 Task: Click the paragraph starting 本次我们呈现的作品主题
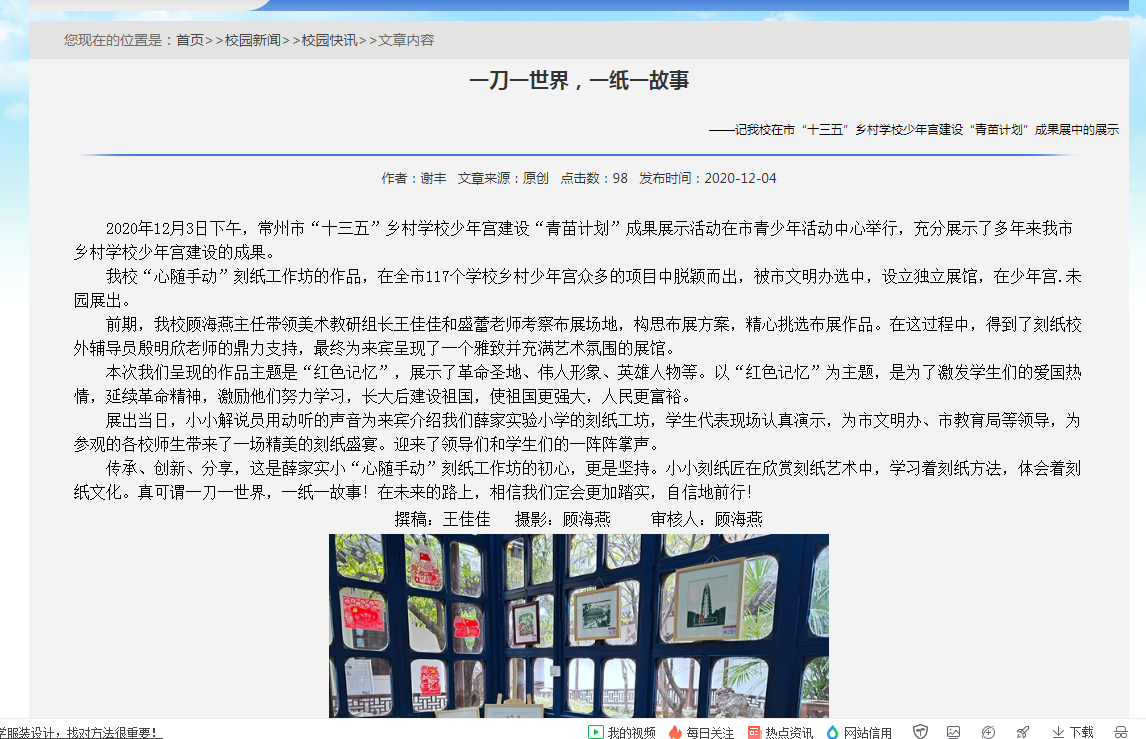pos(577,384)
